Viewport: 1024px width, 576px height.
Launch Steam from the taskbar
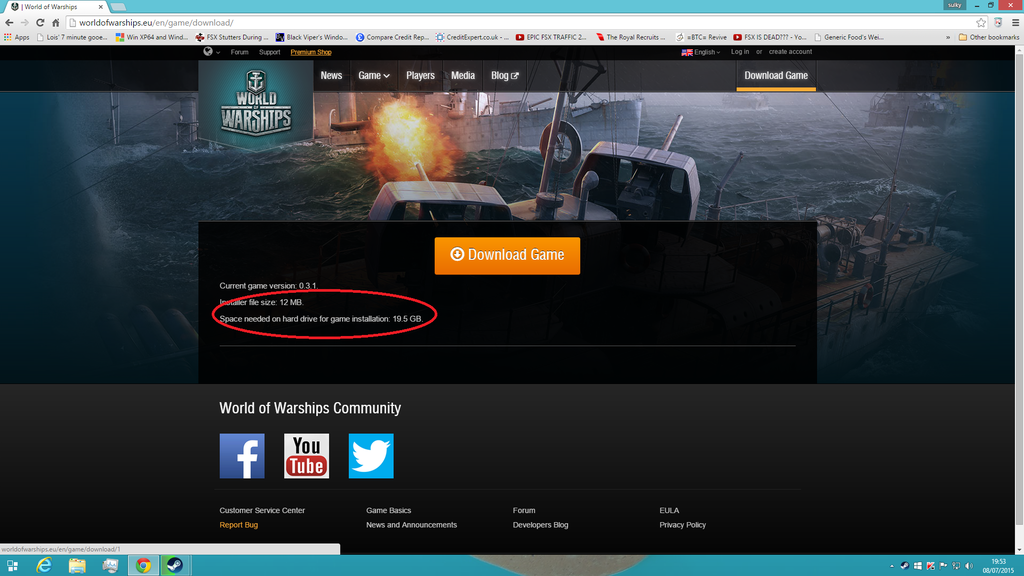click(173, 565)
